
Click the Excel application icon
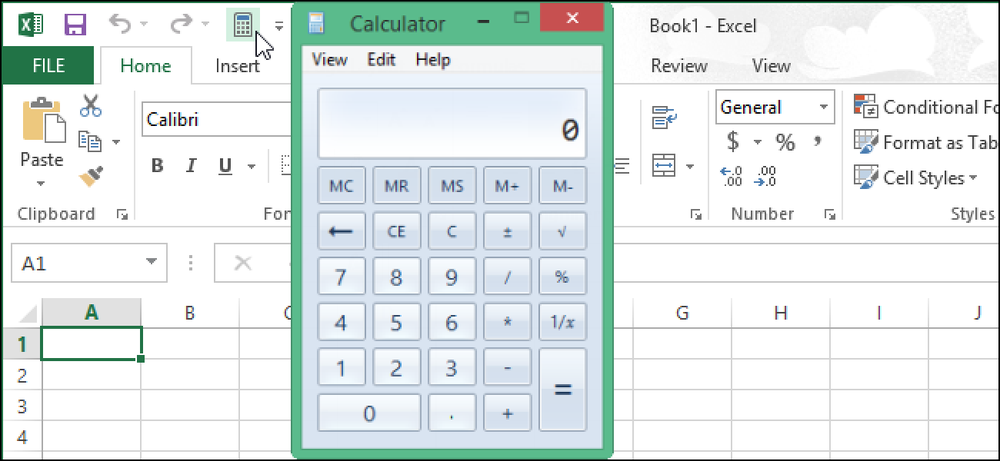[x=31, y=25]
